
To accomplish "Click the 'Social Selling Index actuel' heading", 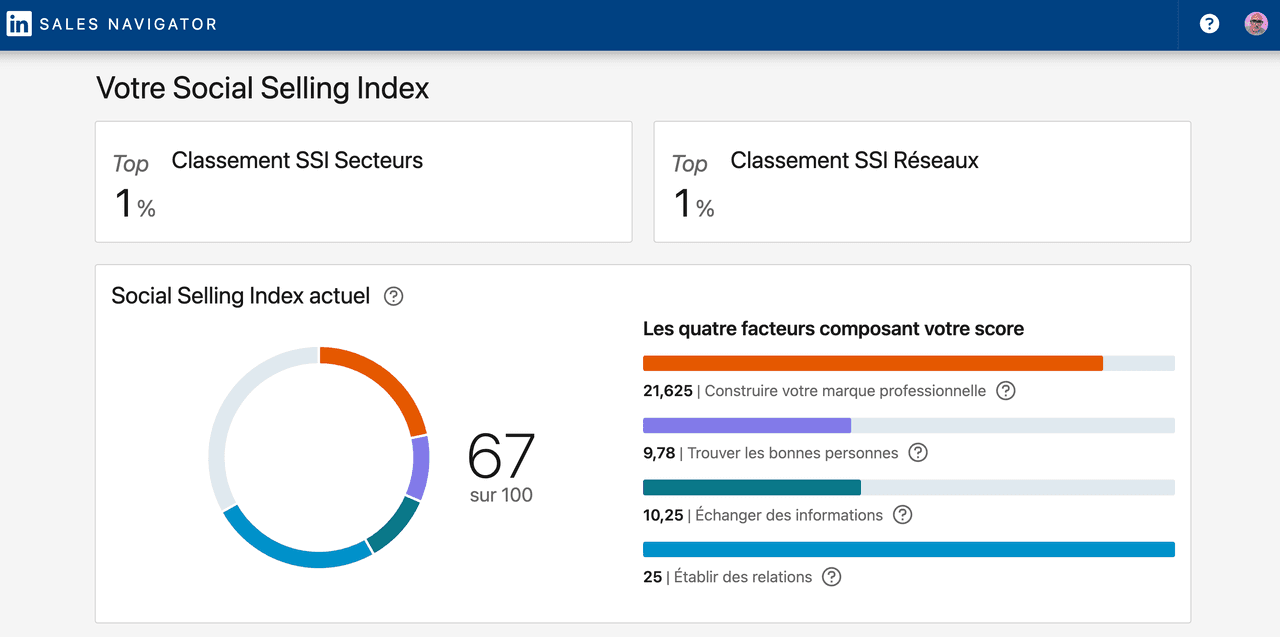I will [241, 296].
